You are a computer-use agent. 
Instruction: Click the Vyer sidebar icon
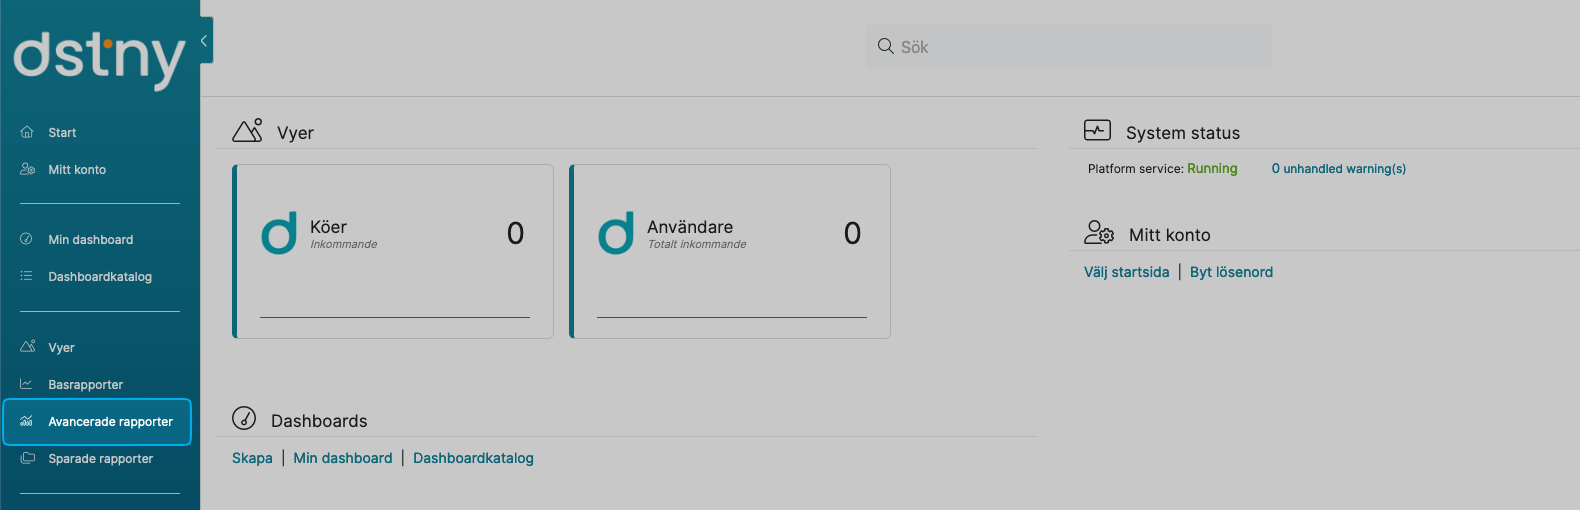click(27, 347)
